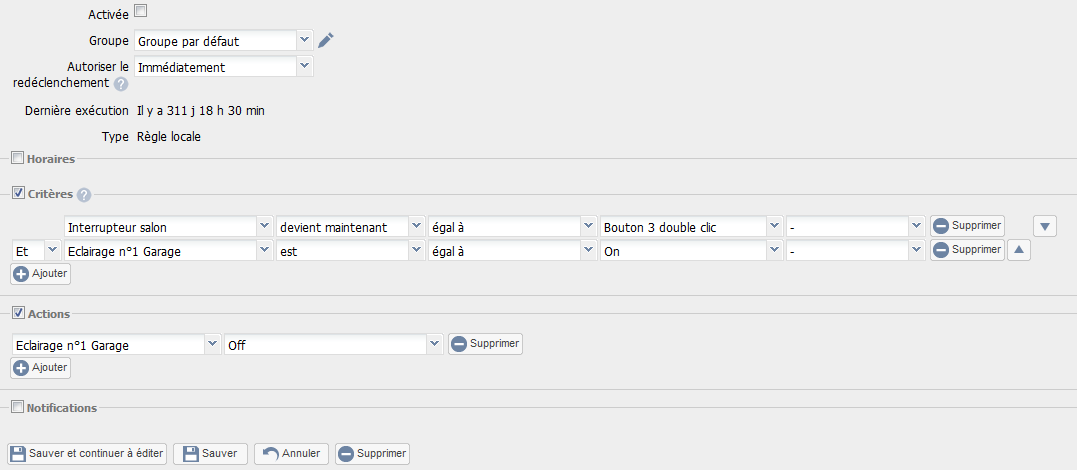Uncheck the Actions section checkbox
The height and width of the screenshot is (470, 1077).
[x=18, y=313]
